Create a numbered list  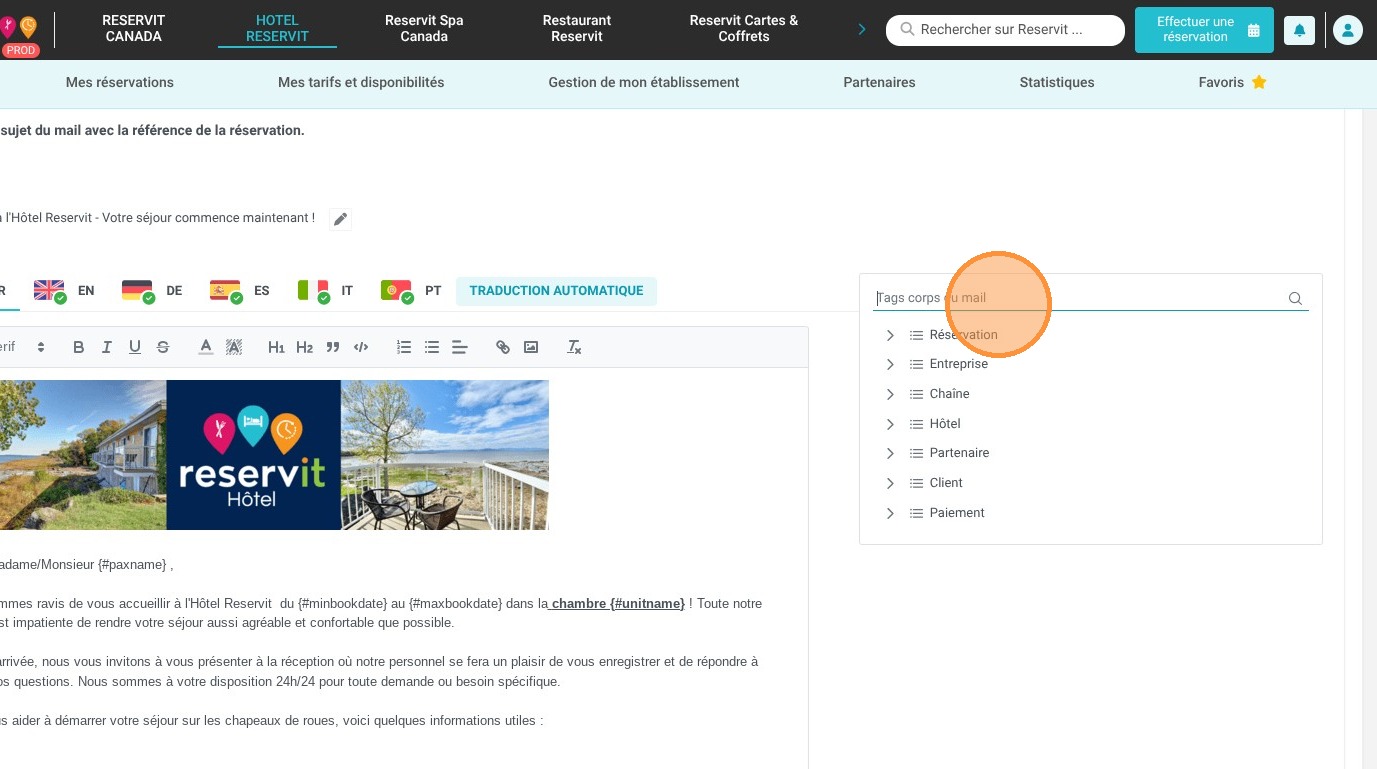[404, 347]
